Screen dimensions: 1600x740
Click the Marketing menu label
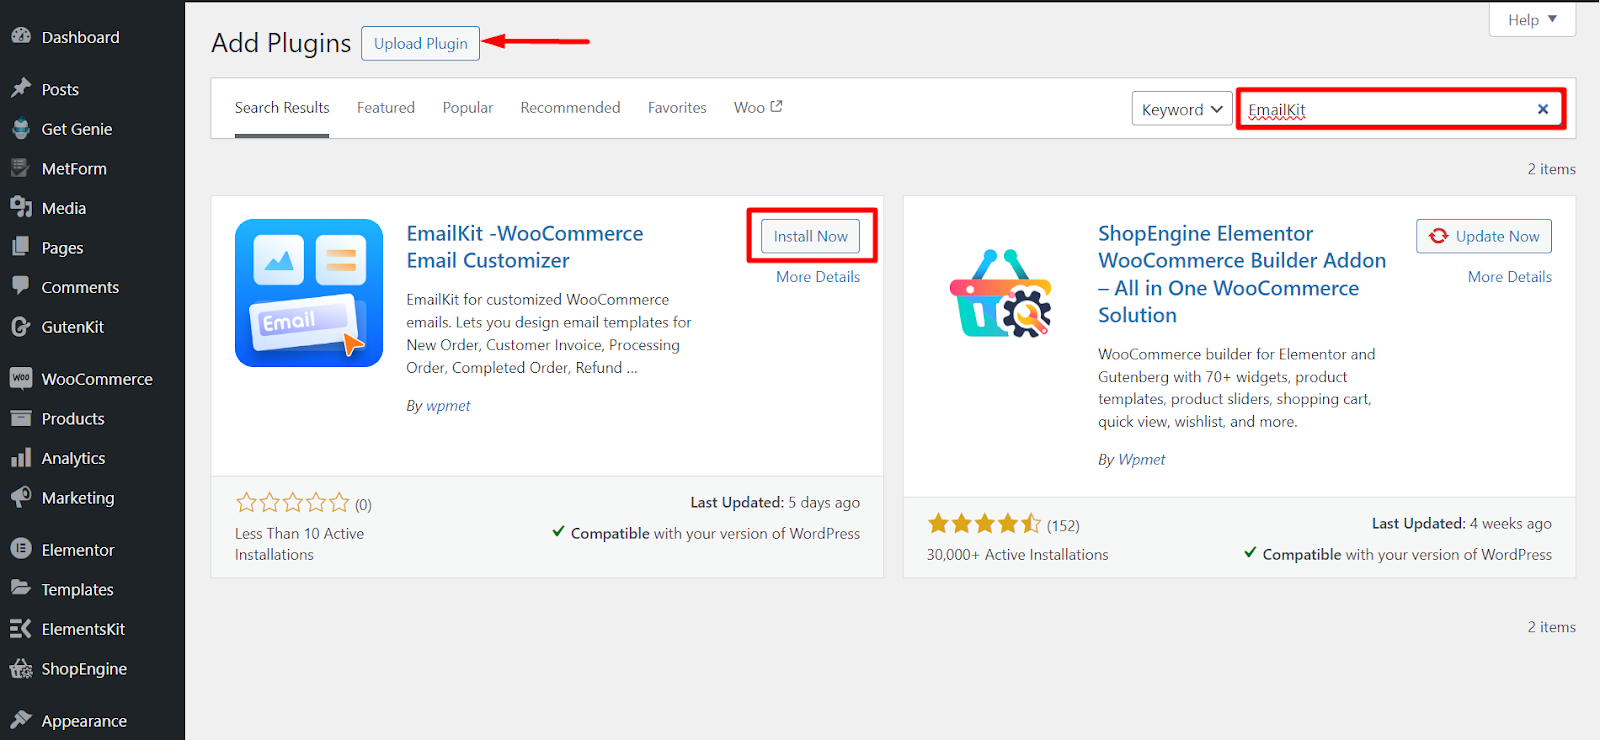point(78,498)
